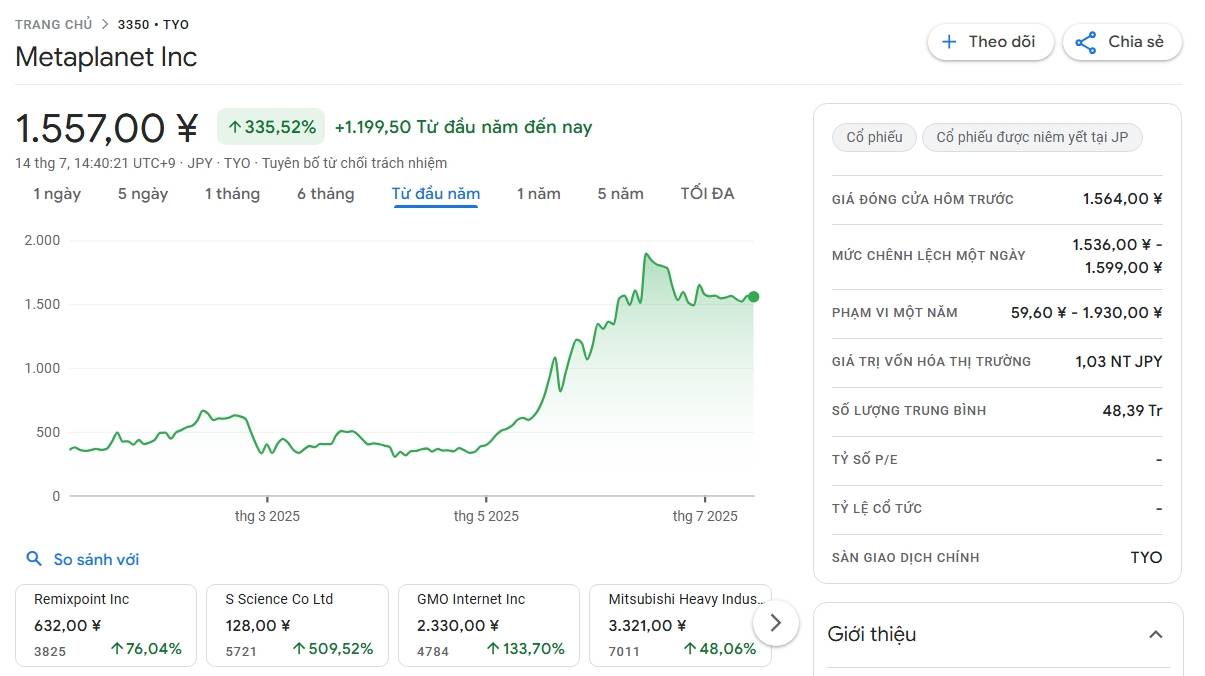The height and width of the screenshot is (676, 1205).
Task: Open the GMO Internet Inc card
Action: coord(488,625)
